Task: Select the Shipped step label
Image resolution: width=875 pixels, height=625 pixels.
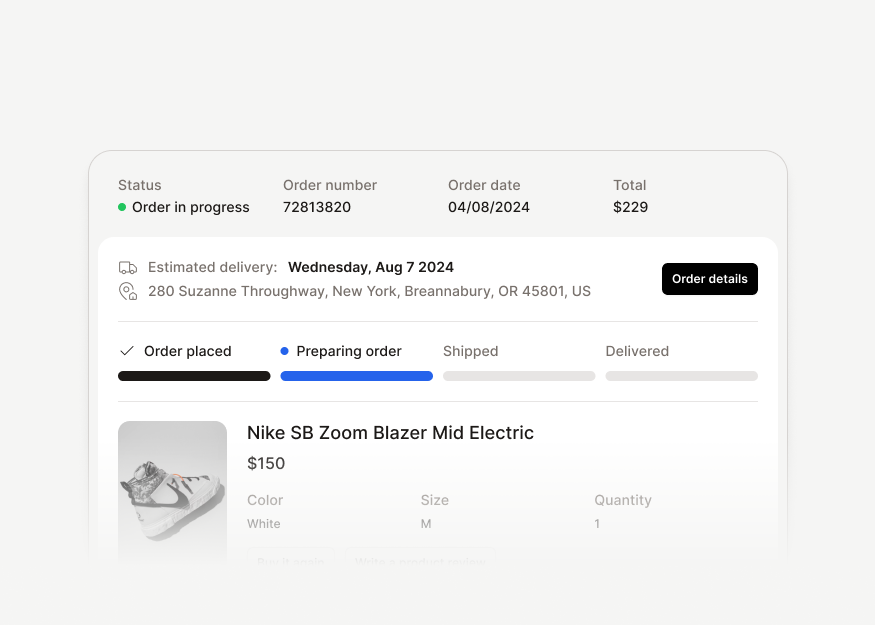Action: point(470,351)
